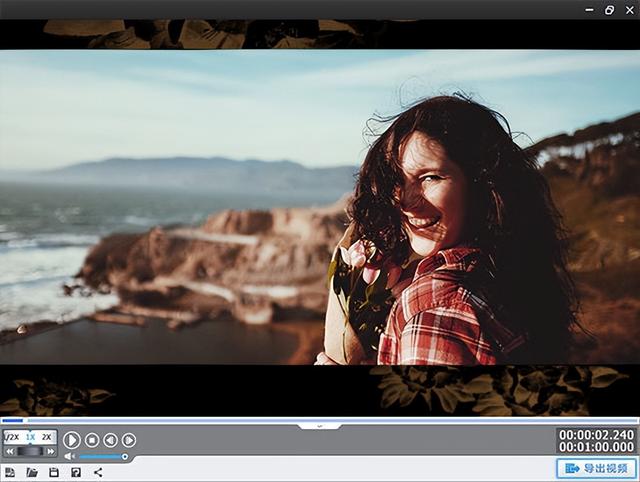This screenshot has height=482, width=640.
Task: Click the fast-forward double-arrow button
Action: point(50,451)
